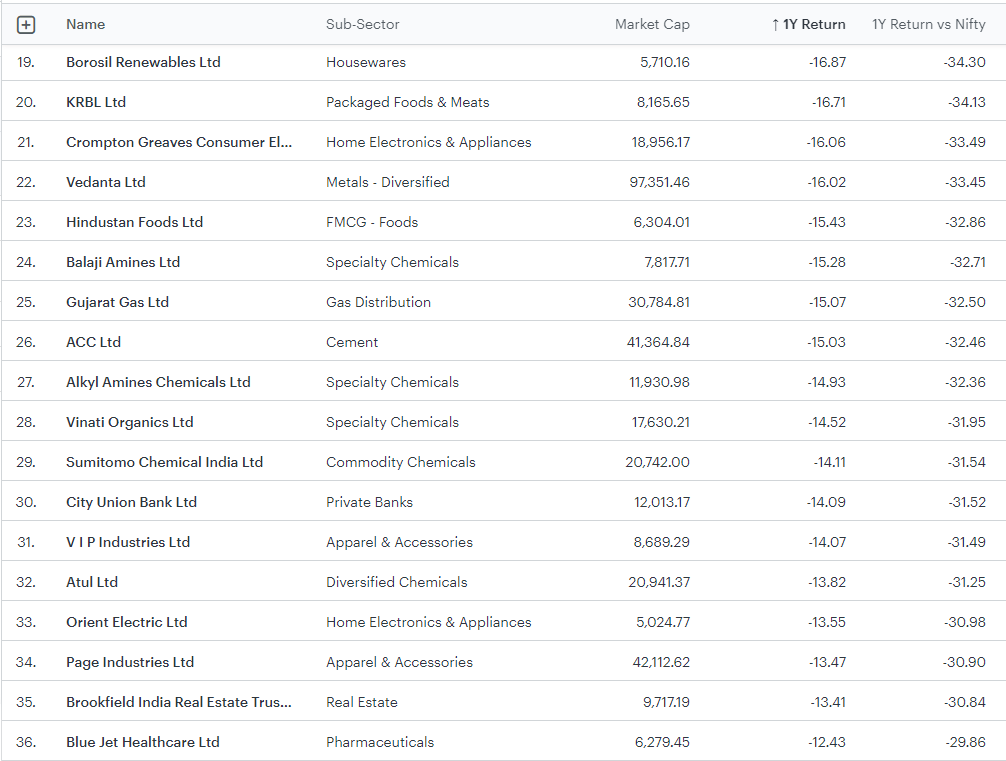This screenshot has width=1006, height=761.
Task: Open Gujarat Gas Ltd stock
Action: 117,302
